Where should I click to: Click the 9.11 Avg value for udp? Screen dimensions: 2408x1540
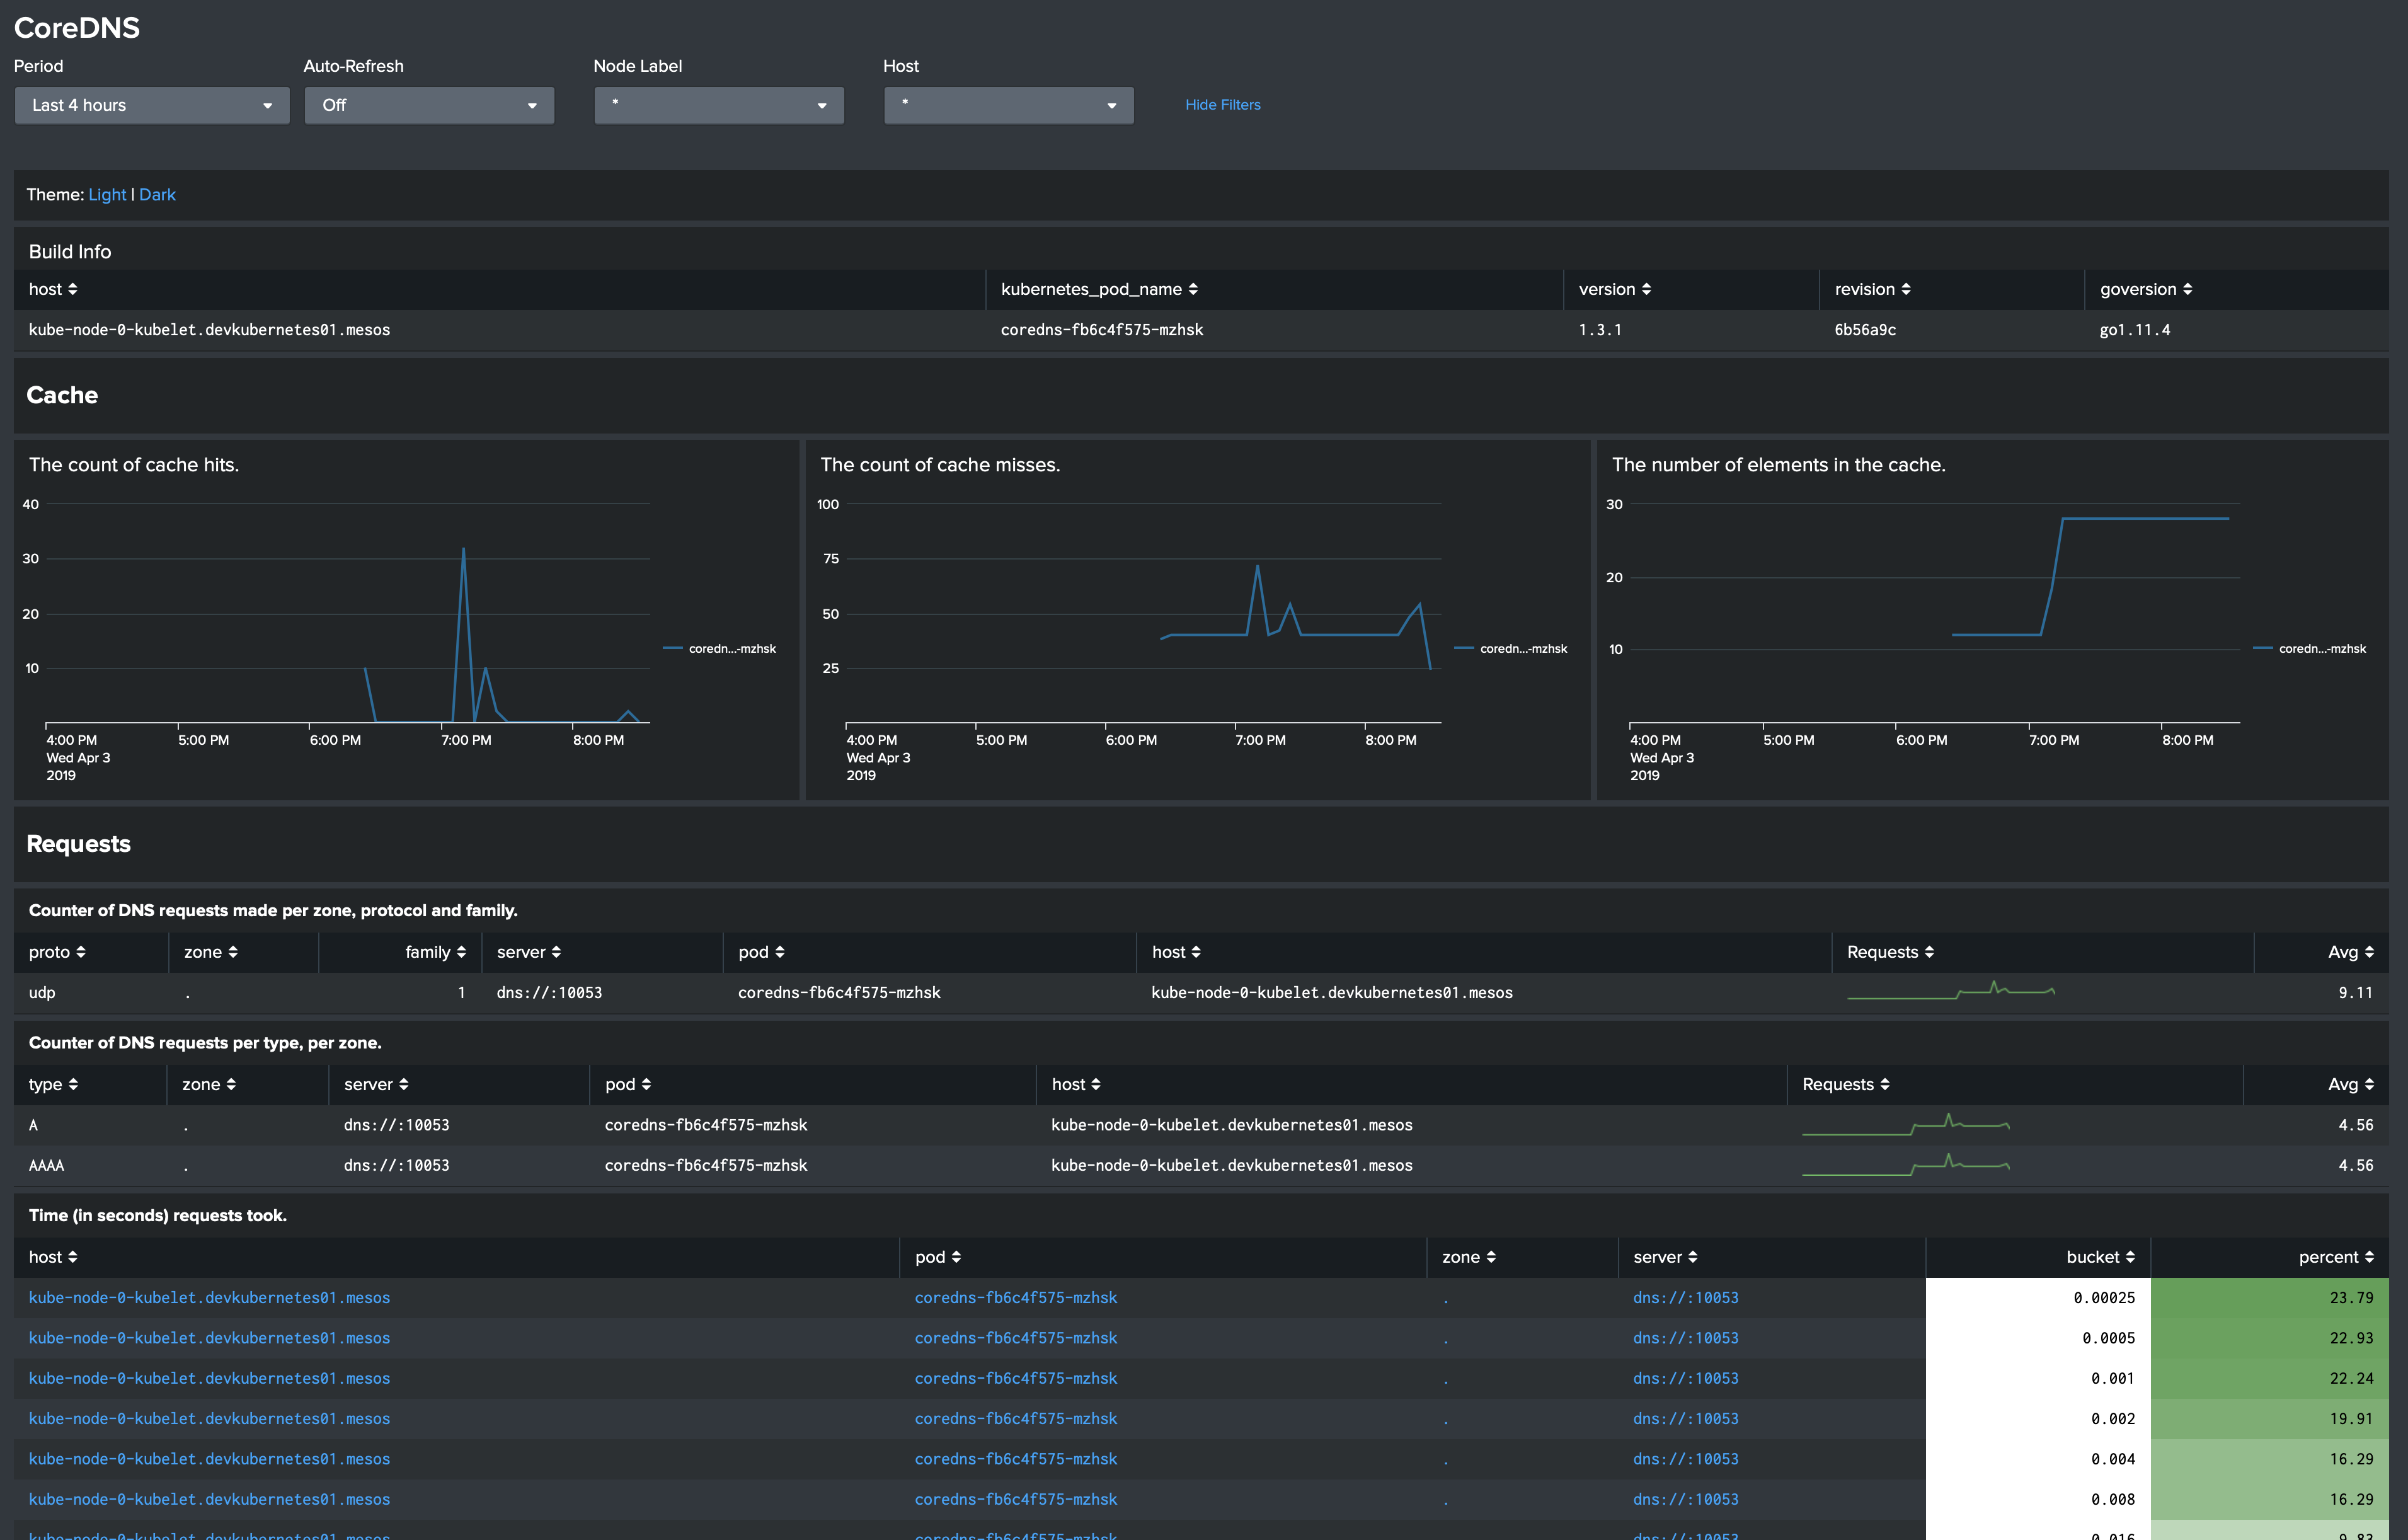[x=2355, y=993]
